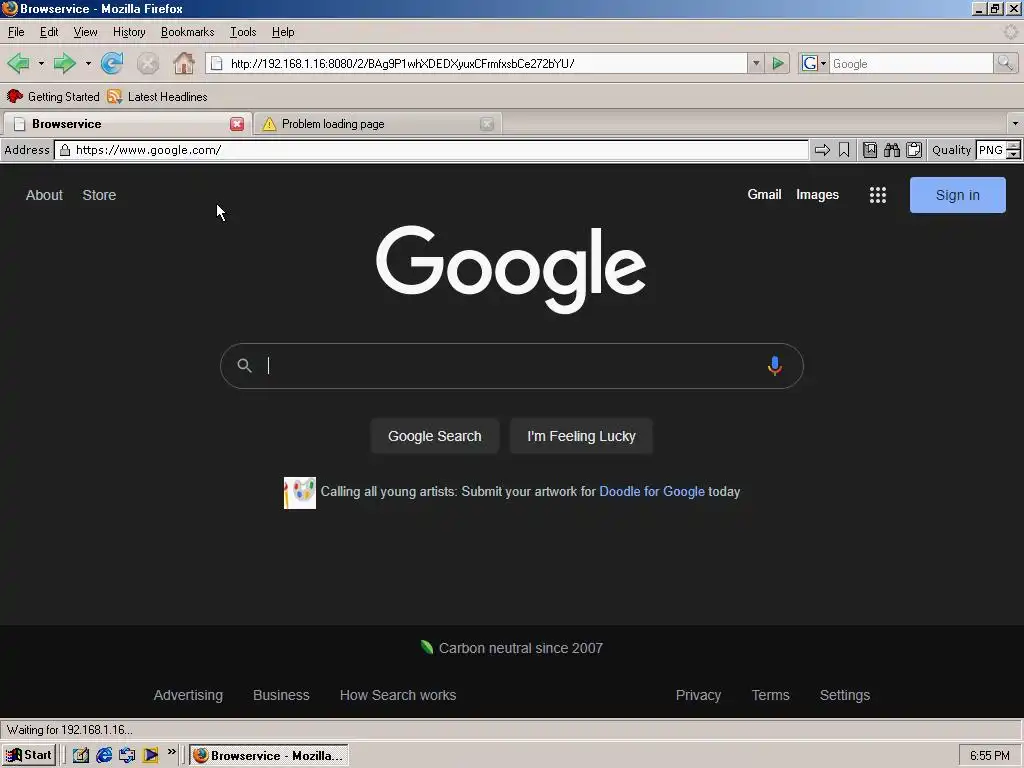Click the Browservice bookmarks book icon

point(870,150)
